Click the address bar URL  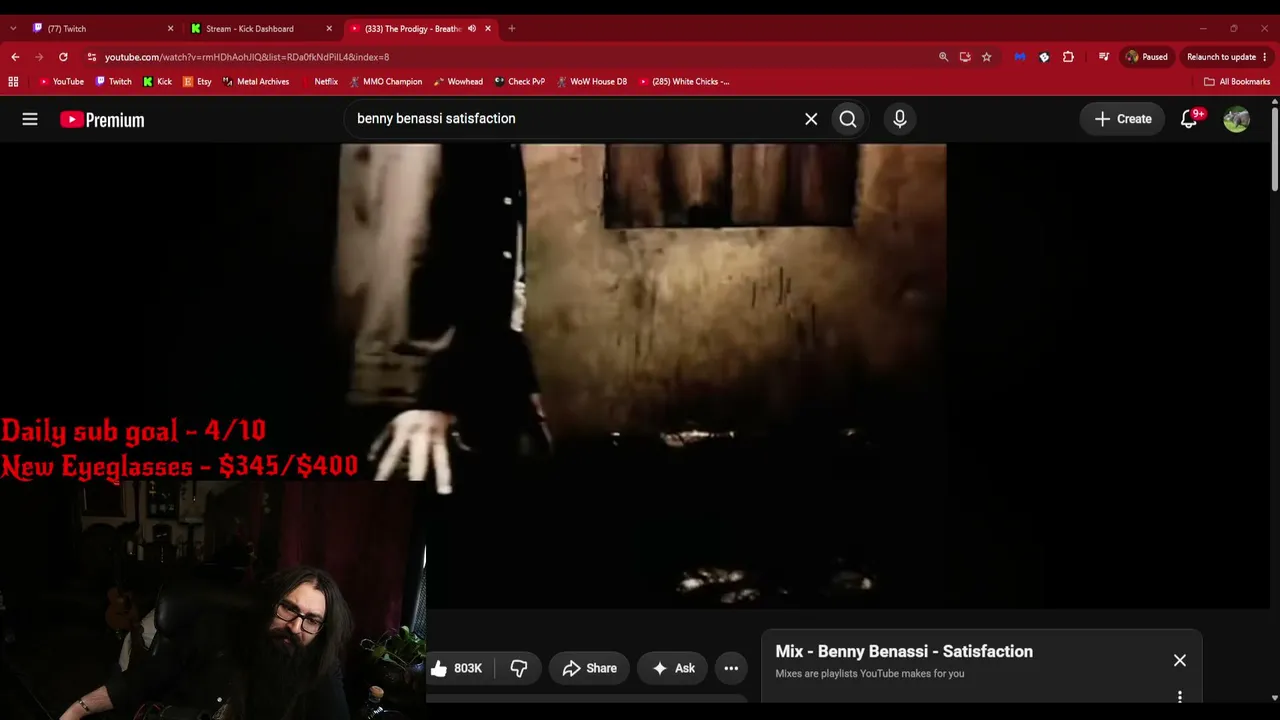[x=247, y=57]
